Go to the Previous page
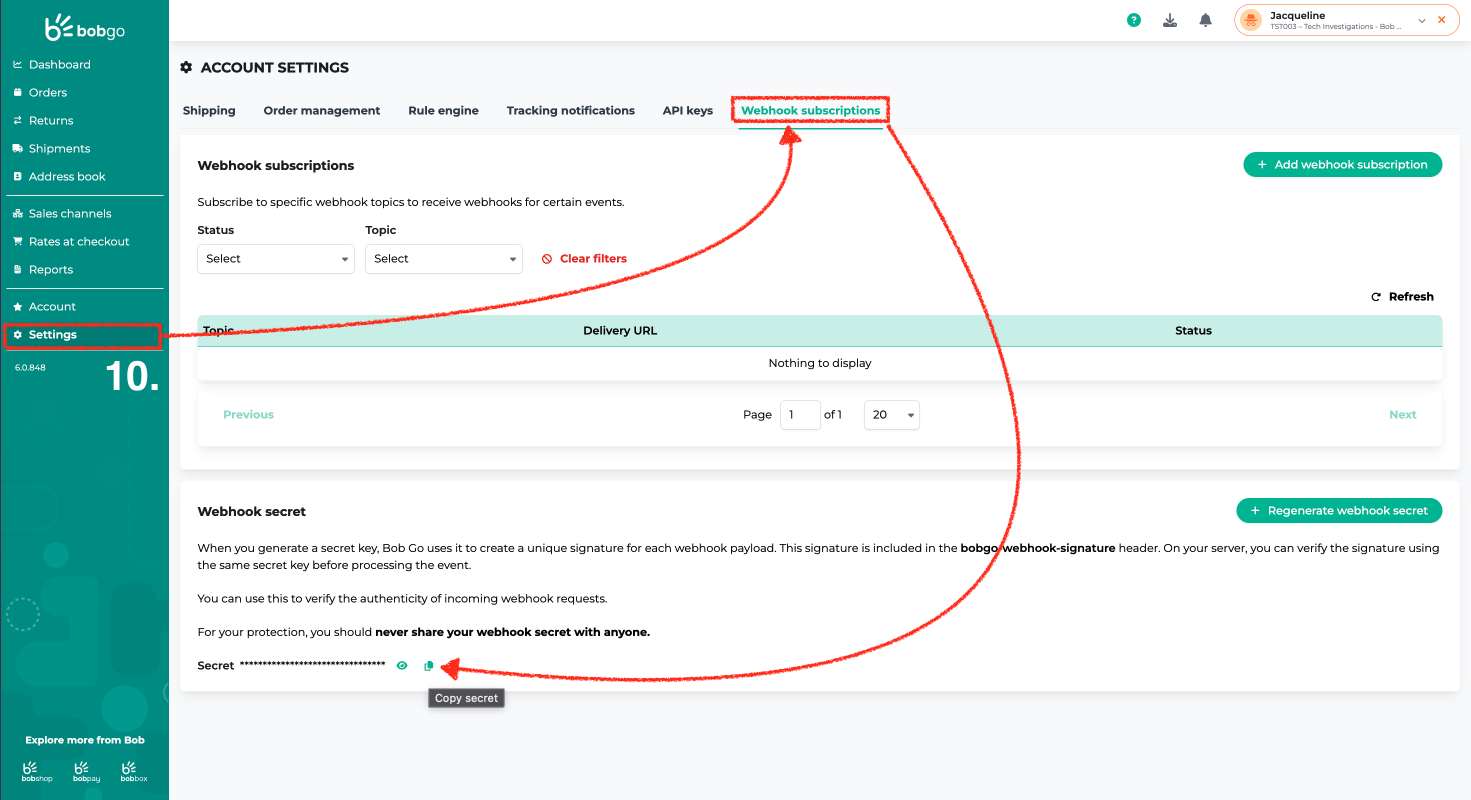 tap(248, 415)
